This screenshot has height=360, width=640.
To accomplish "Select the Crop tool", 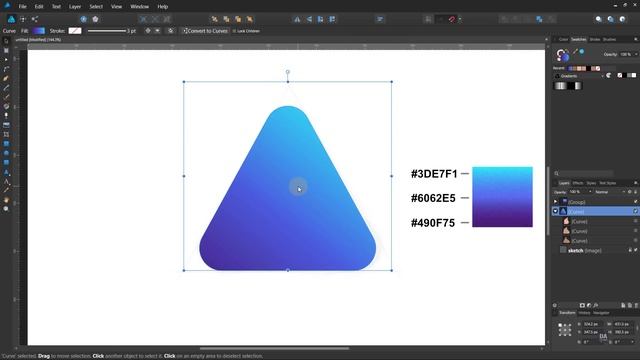I will (x=6, y=134).
